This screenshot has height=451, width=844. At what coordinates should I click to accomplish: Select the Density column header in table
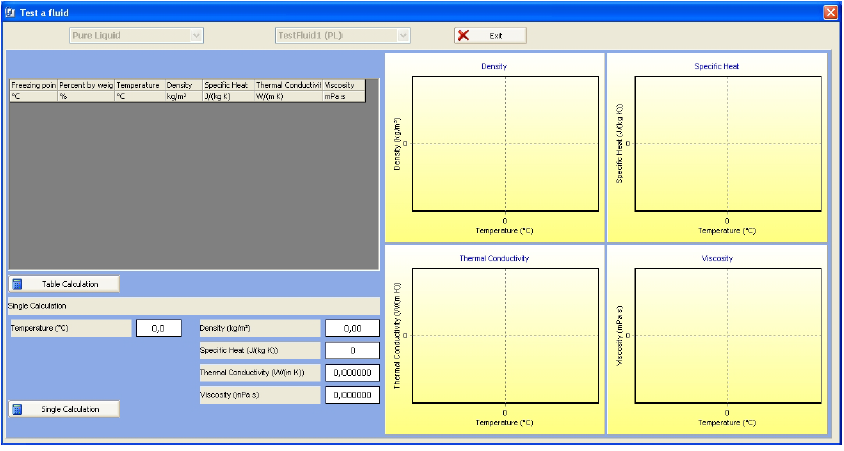tap(184, 85)
